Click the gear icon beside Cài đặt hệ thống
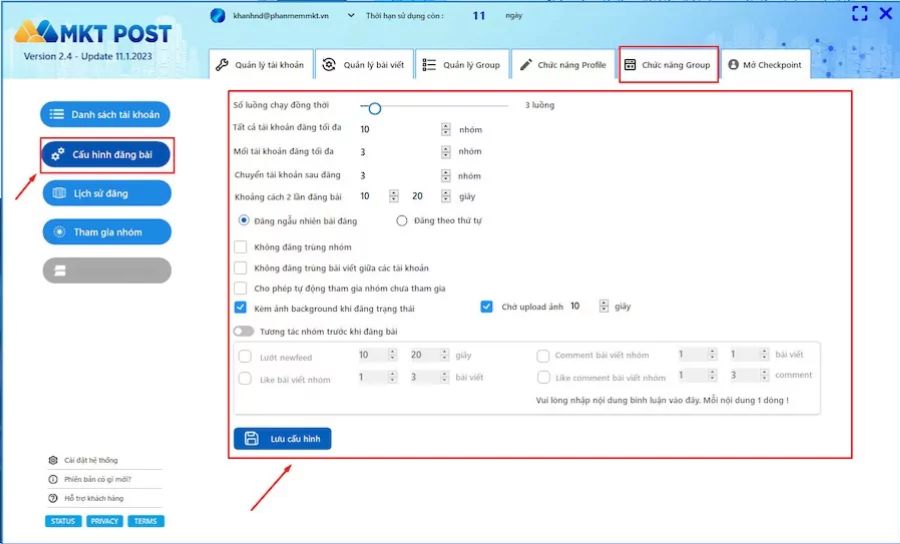 click(x=53, y=460)
